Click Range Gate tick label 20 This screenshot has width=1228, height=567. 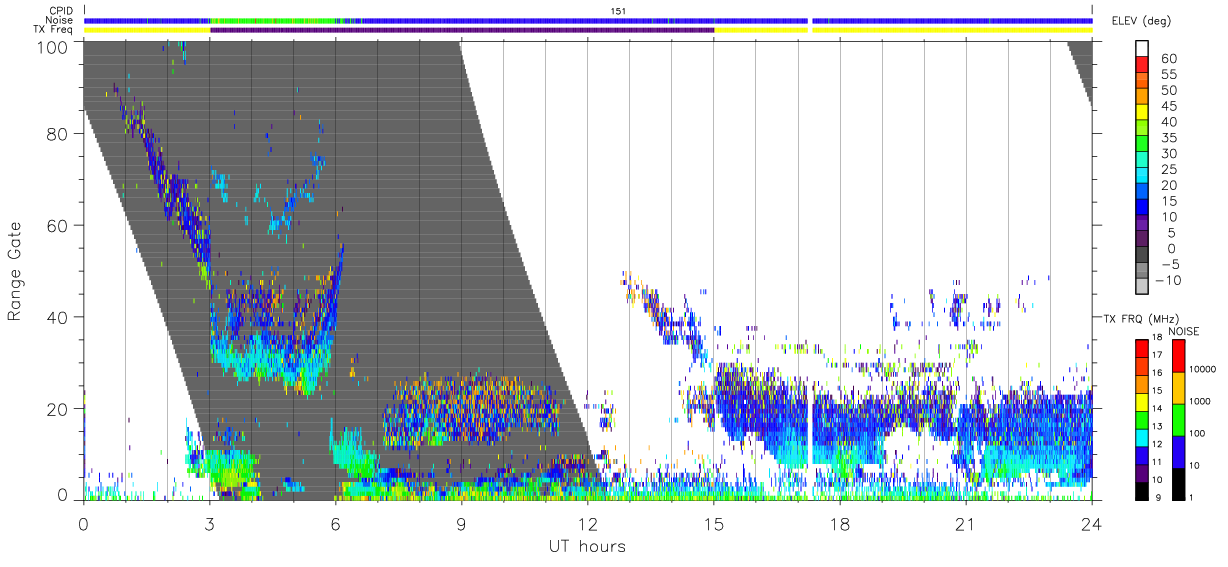point(57,409)
